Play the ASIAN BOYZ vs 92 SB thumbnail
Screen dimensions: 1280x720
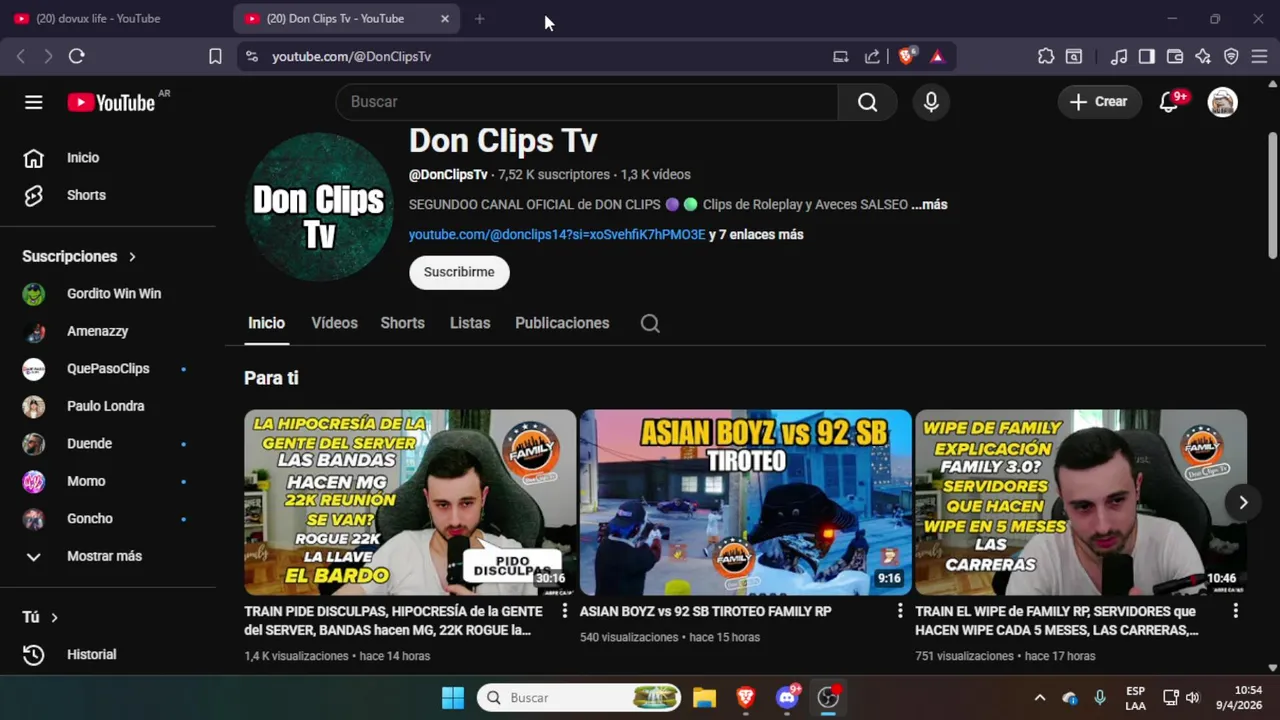[x=746, y=503]
